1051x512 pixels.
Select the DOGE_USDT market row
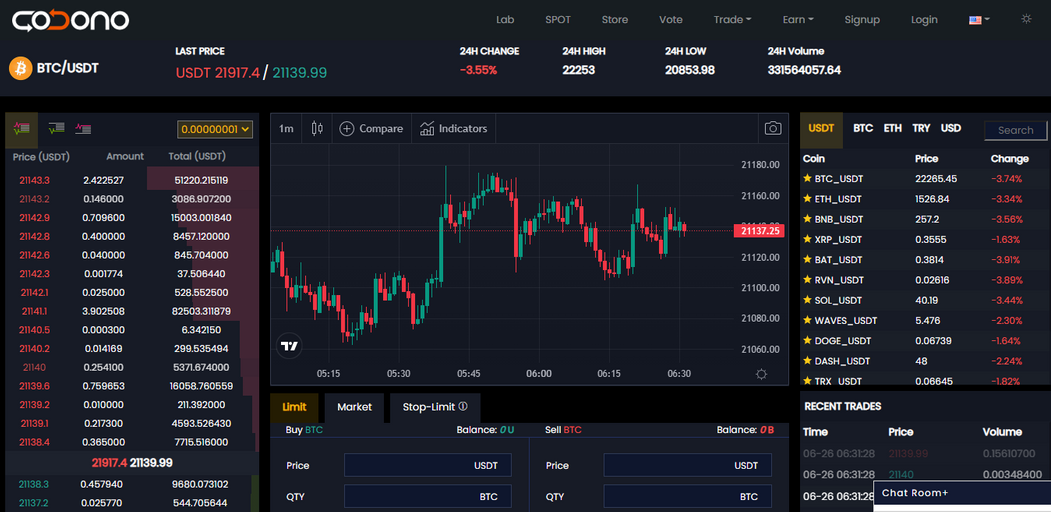pos(925,340)
